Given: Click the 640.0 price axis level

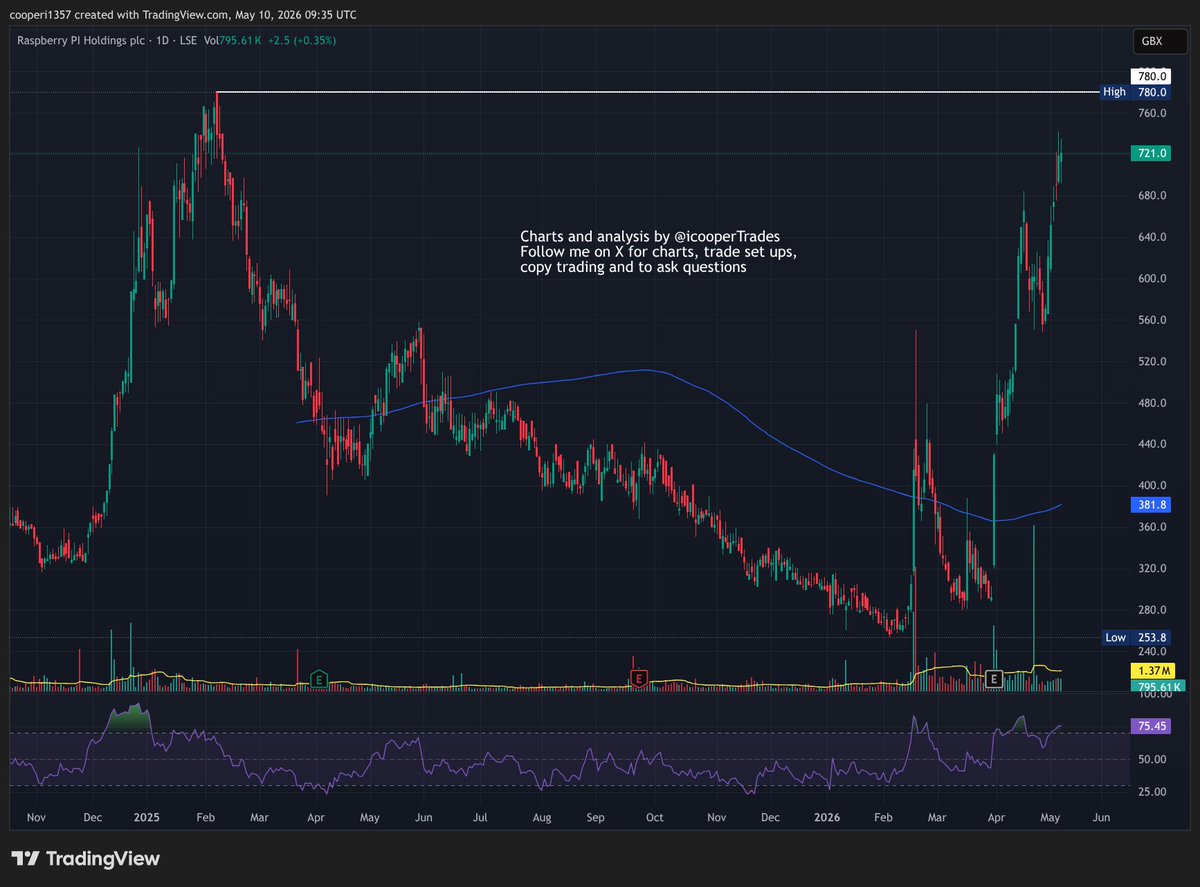Looking at the screenshot, I should pyautogui.click(x=1151, y=237).
